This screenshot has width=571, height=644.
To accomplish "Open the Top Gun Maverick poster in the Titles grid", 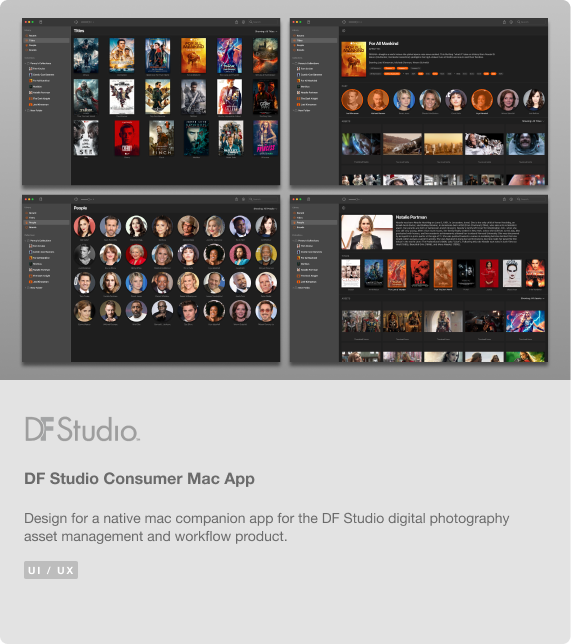I will coord(157,97).
